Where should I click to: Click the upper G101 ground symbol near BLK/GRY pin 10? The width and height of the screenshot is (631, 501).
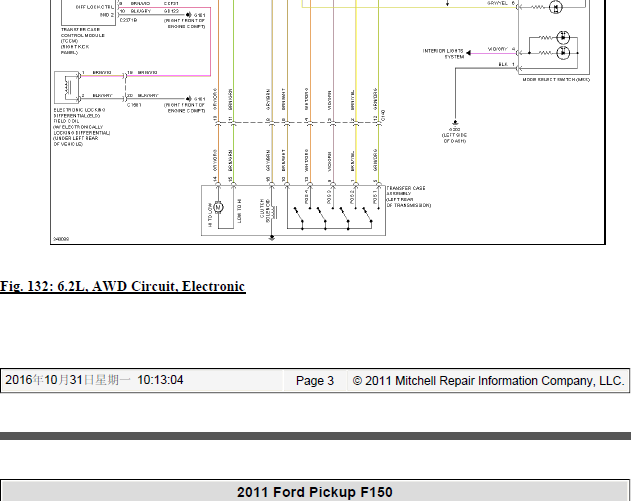(x=188, y=15)
